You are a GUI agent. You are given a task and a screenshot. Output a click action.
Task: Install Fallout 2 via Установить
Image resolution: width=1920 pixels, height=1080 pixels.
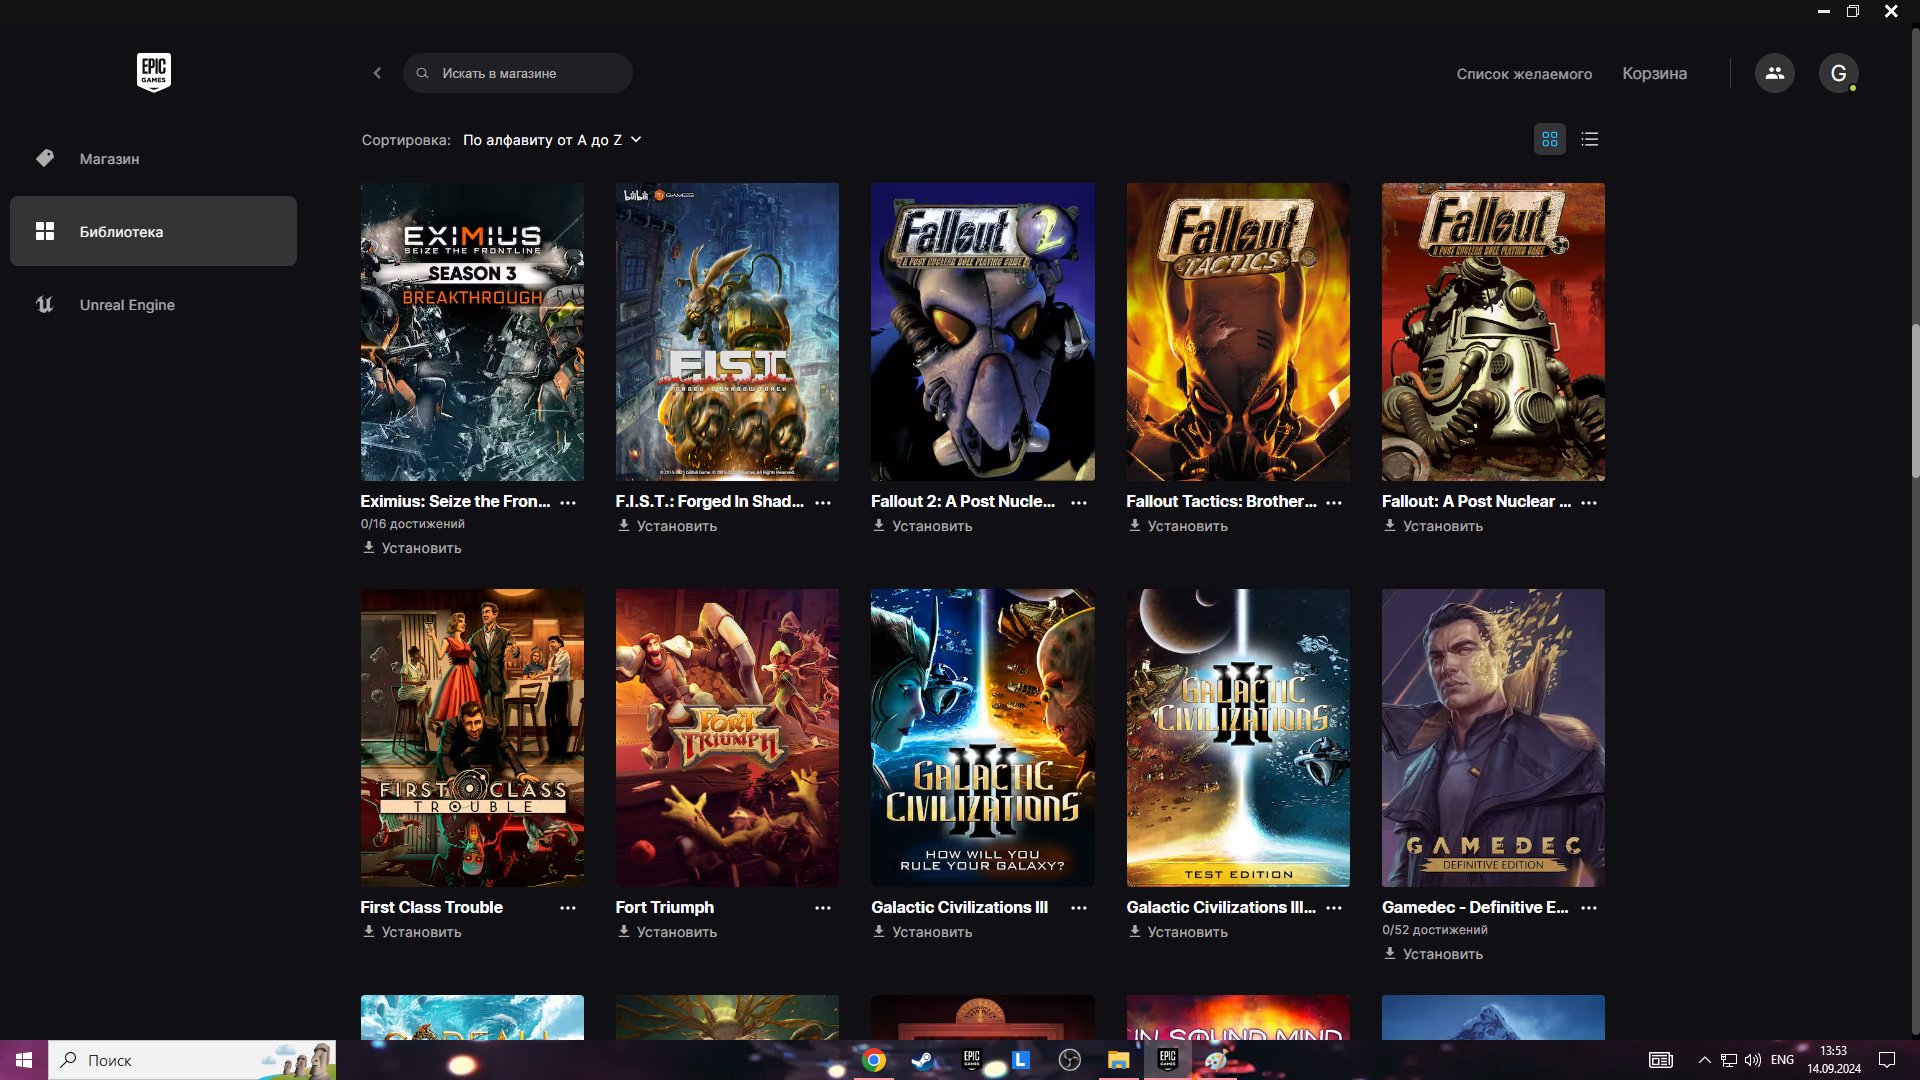click(922, 526)
